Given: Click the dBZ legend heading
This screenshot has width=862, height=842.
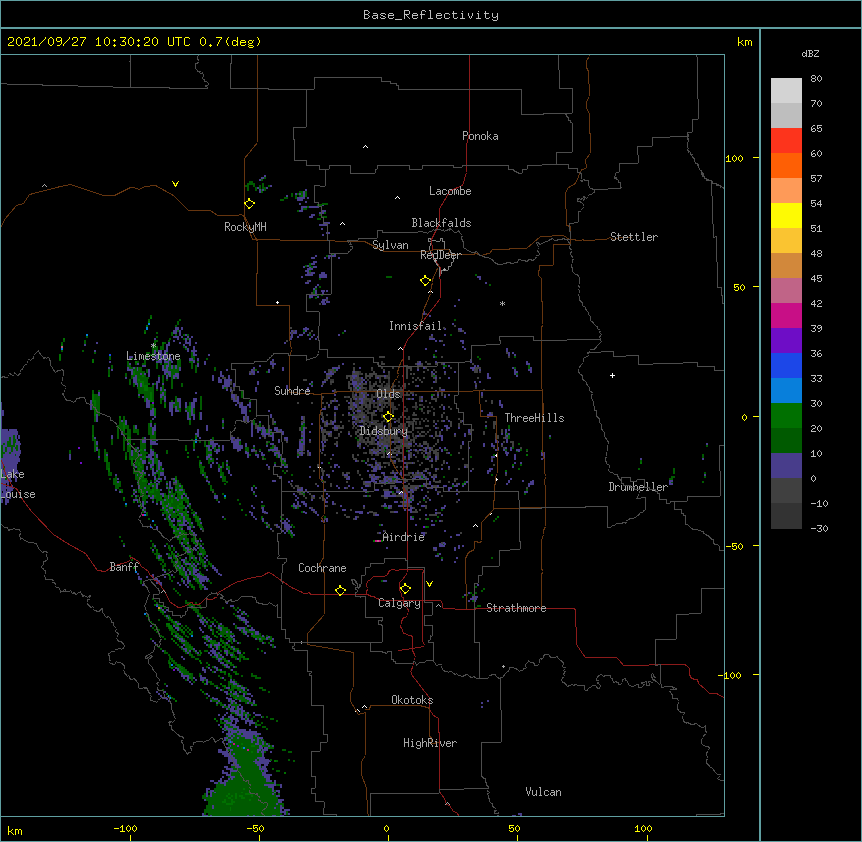Looking at the screenshot, I should pyautogui.click(x=810, y=53).
